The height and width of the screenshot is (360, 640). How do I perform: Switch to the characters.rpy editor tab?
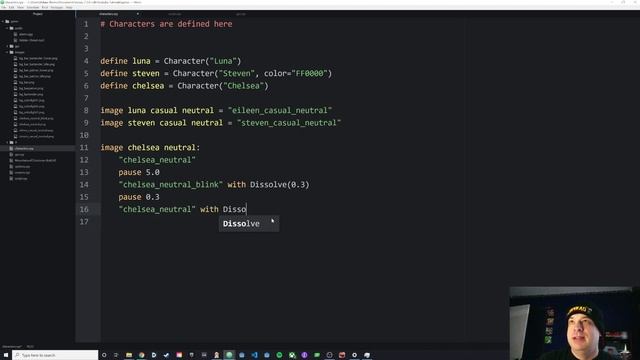109,14
